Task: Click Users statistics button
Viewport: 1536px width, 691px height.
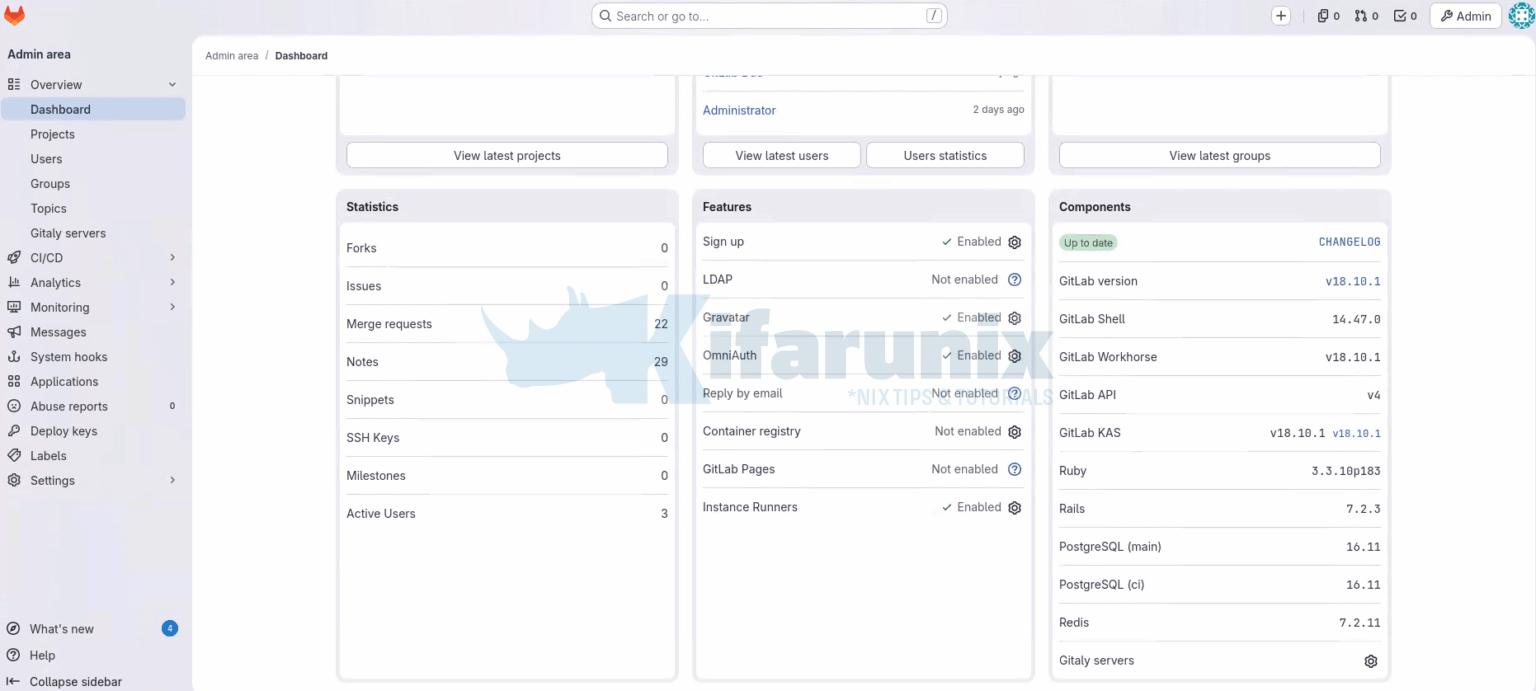Action: [945, 156]
